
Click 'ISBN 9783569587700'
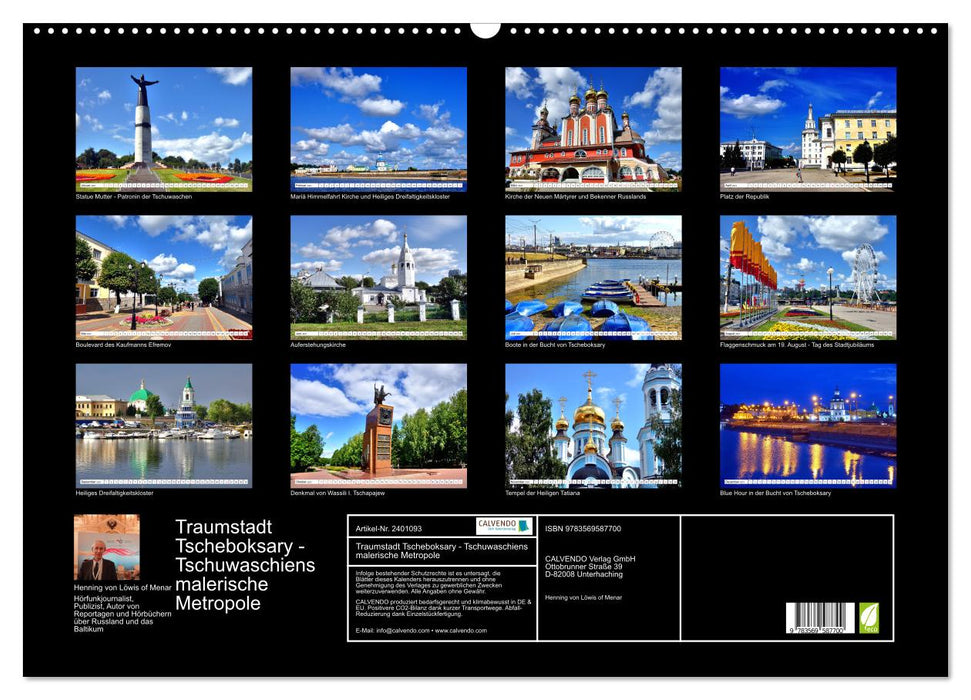(583, 528)
